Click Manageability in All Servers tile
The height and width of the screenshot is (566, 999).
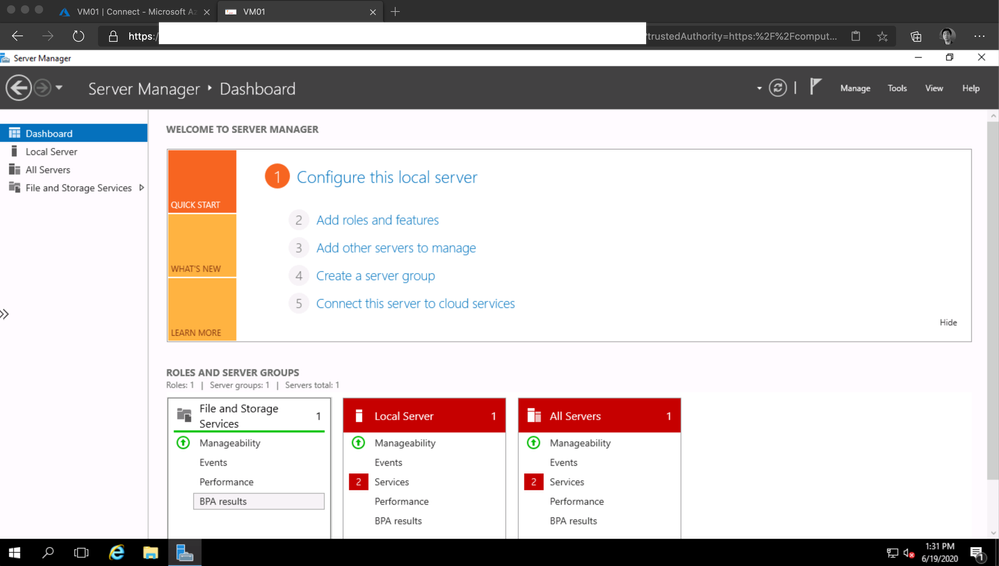(580, 443)
